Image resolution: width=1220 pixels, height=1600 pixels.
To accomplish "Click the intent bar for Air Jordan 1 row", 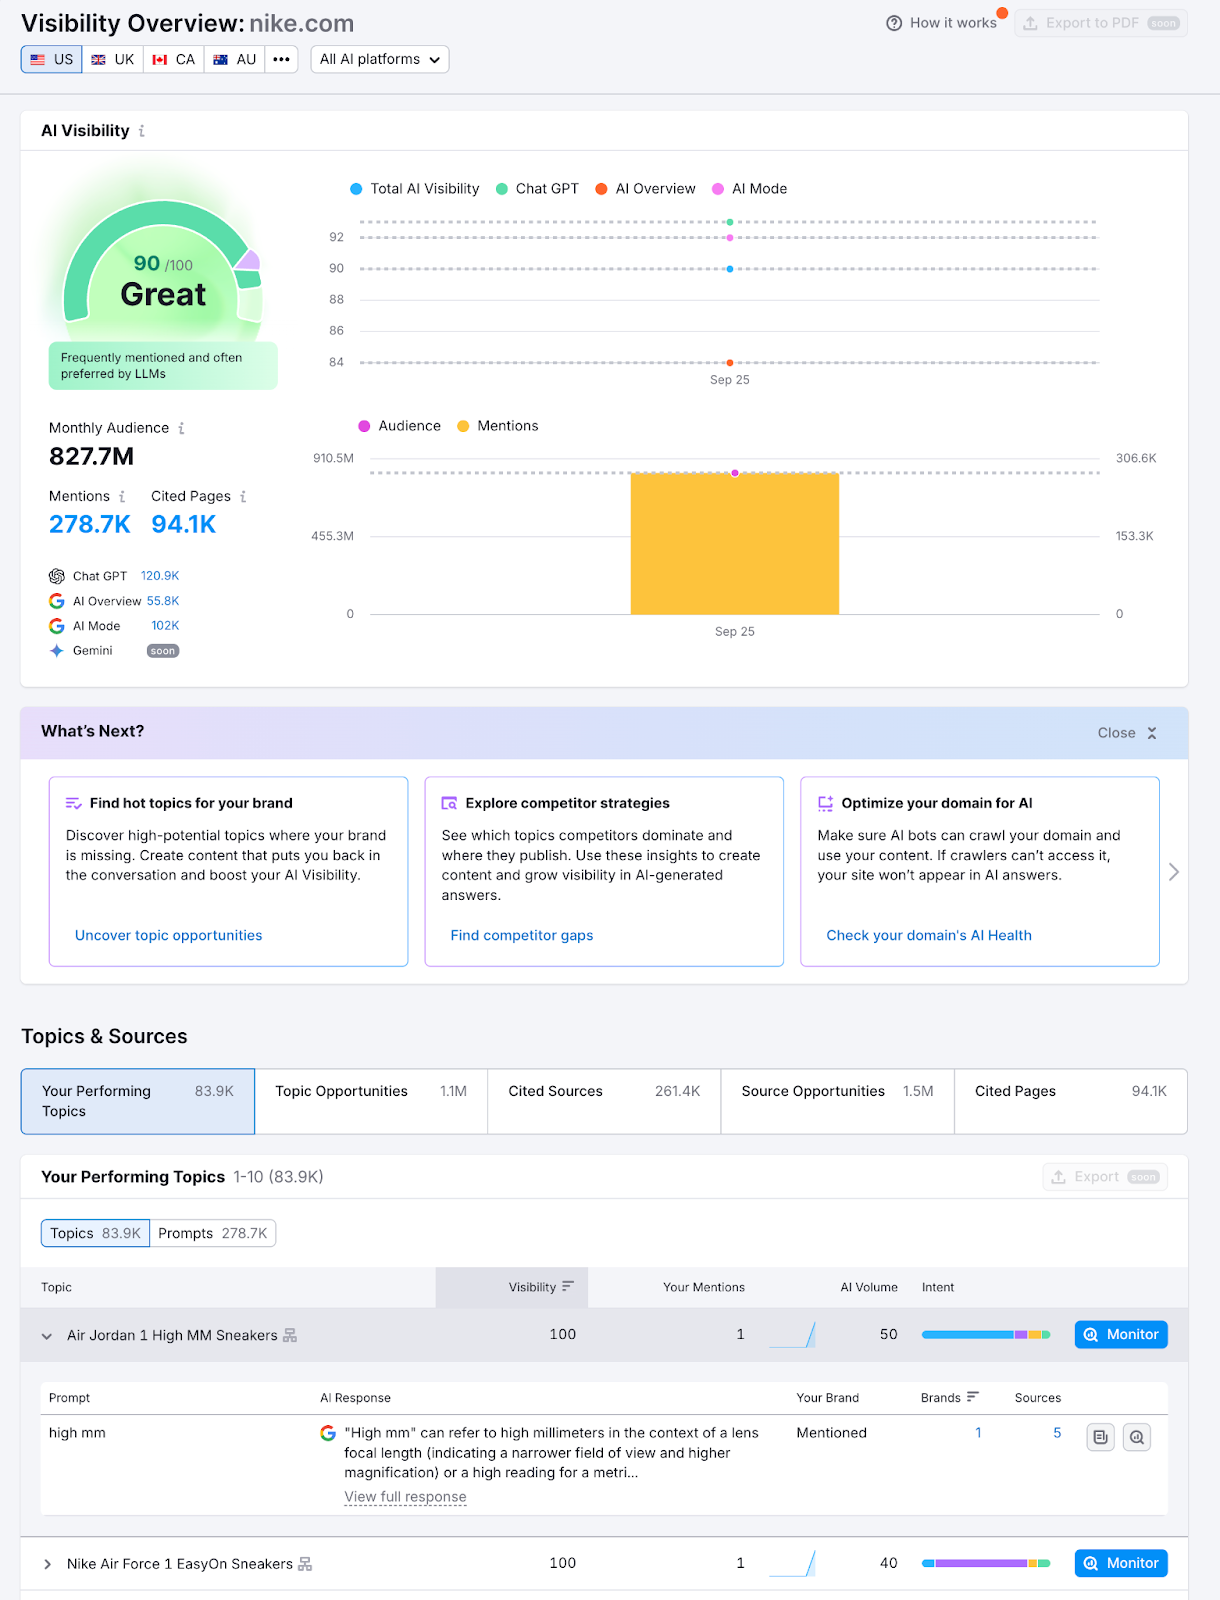I will pos(986,1335).
